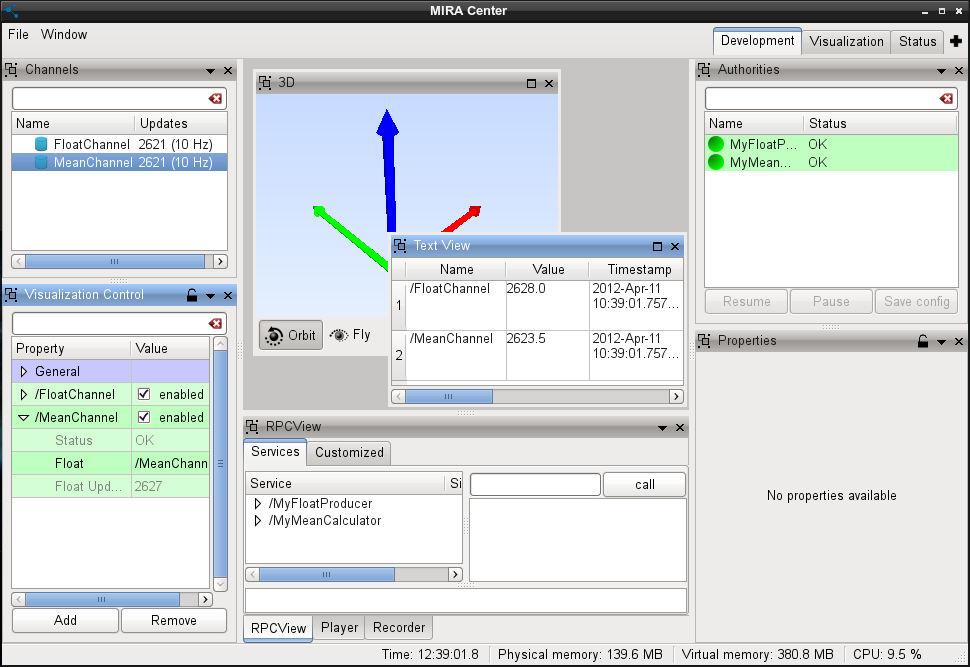970x667 pixels.
Task: Clear the Visualization Control filter box
Action: tap(217, 324)
